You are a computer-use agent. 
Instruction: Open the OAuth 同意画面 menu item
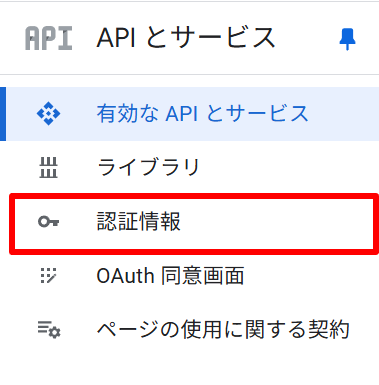[190, 276]
